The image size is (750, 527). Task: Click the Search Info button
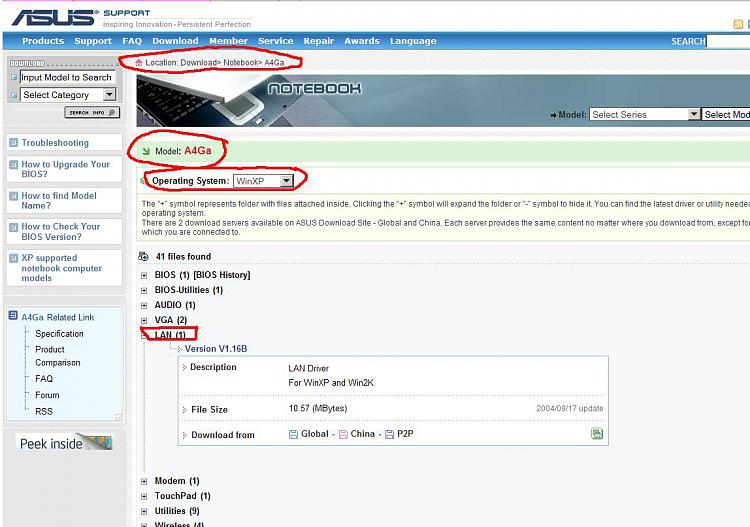point(92,112)
